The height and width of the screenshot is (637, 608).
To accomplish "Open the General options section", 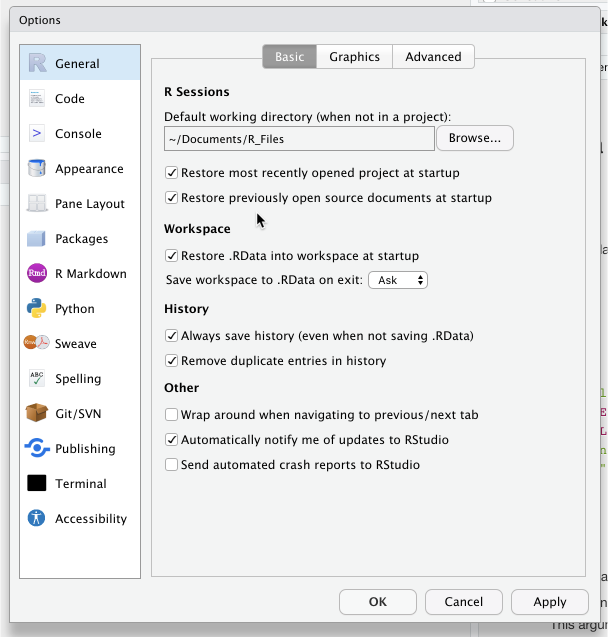I will tap(80, 63).
